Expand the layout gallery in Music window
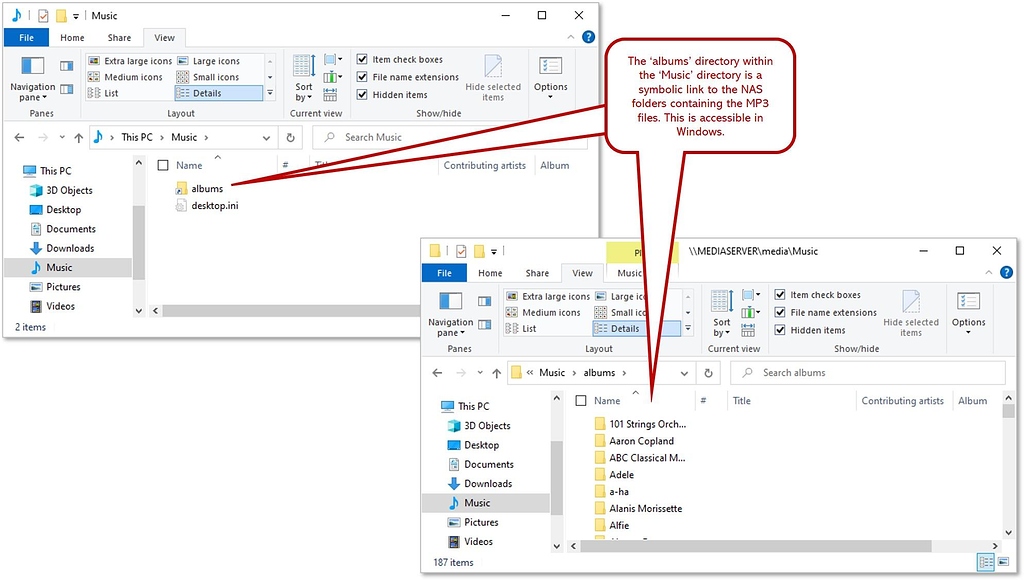This screenshot has height=580, width=1024. coord(269,94)
